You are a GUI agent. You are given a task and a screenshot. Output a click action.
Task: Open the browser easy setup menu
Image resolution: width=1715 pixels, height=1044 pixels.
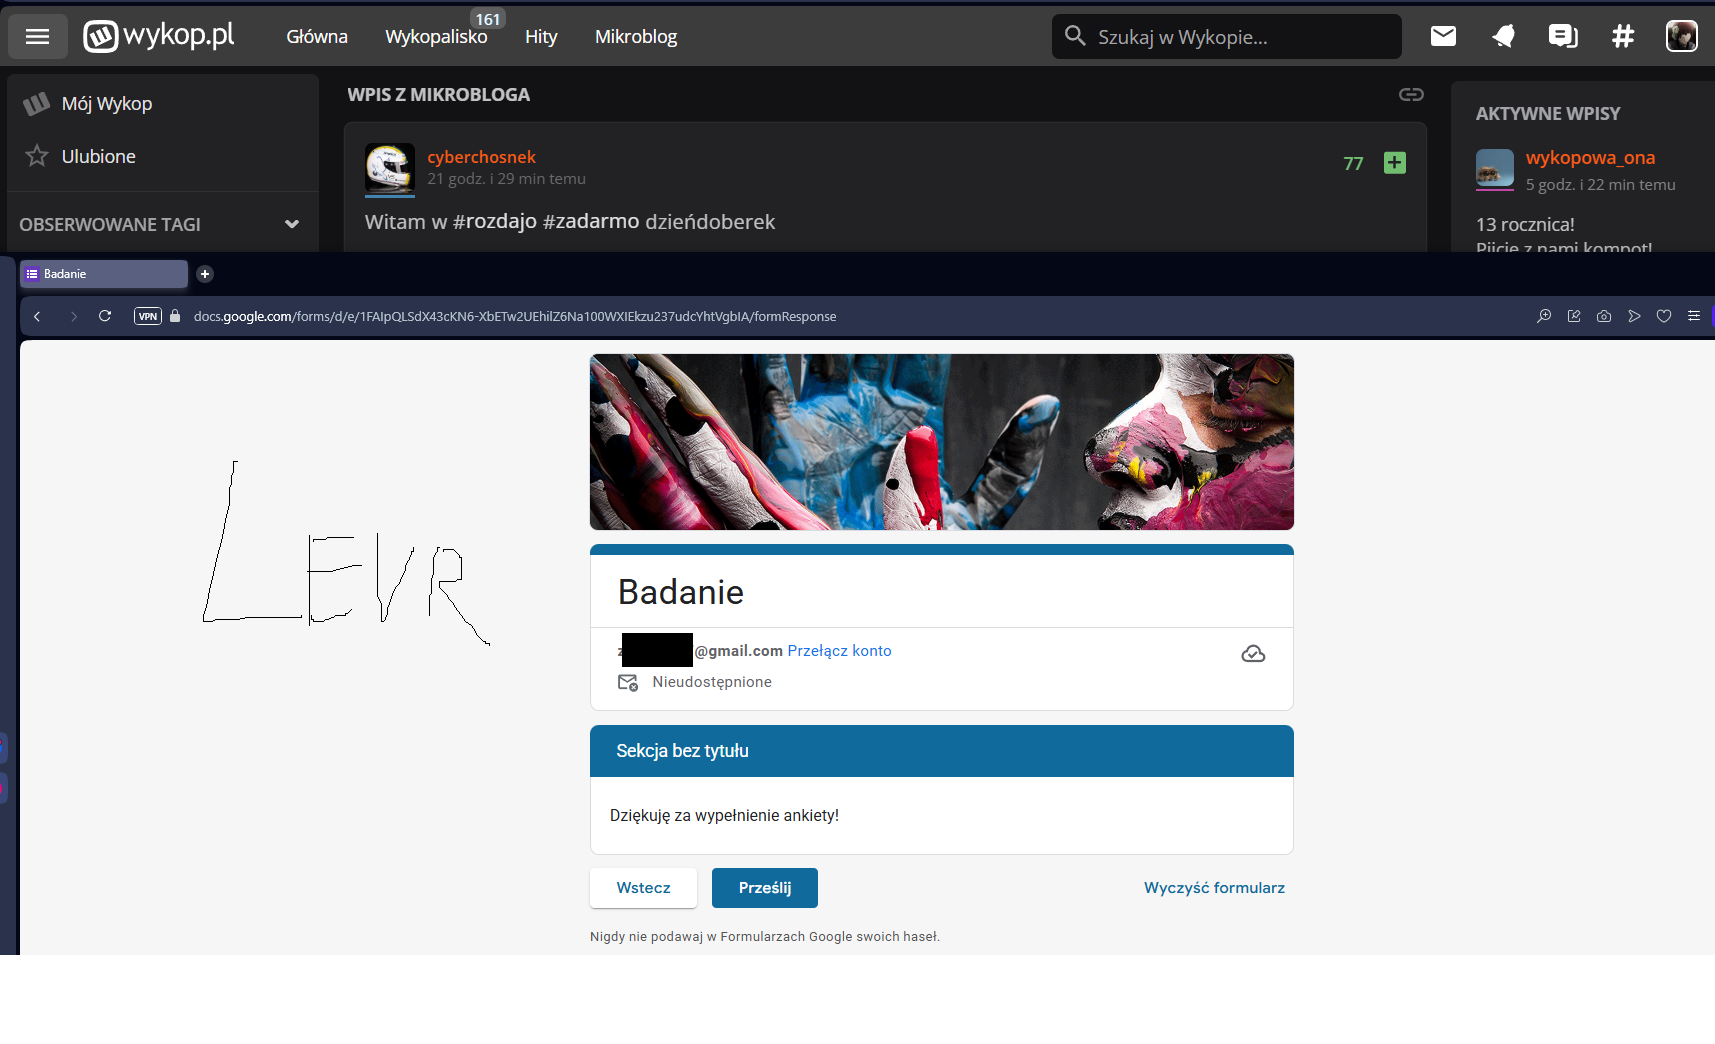pos(1694,316)
